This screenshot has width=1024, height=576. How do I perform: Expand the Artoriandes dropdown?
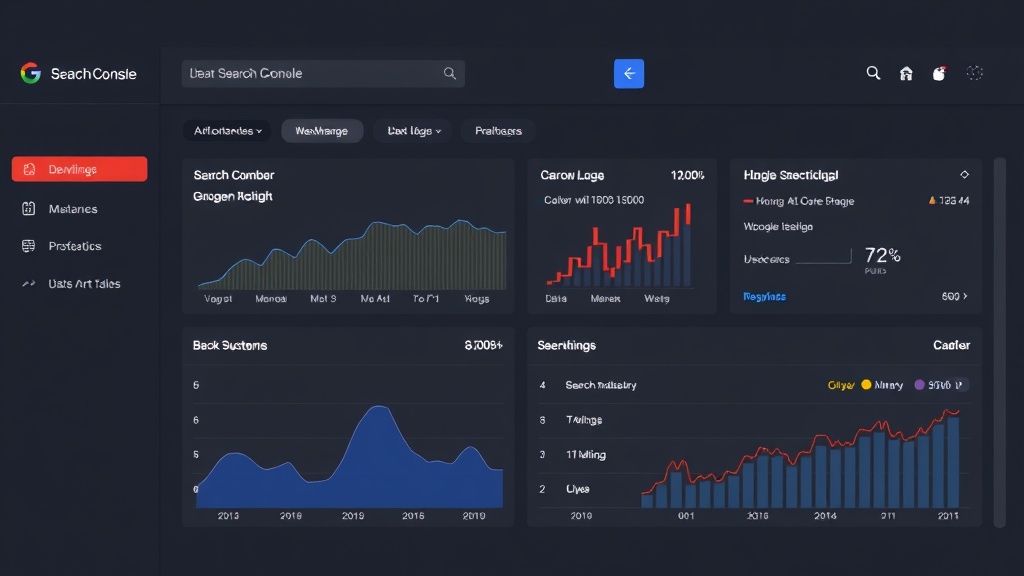pyautogui.click(x=227, y=130)
